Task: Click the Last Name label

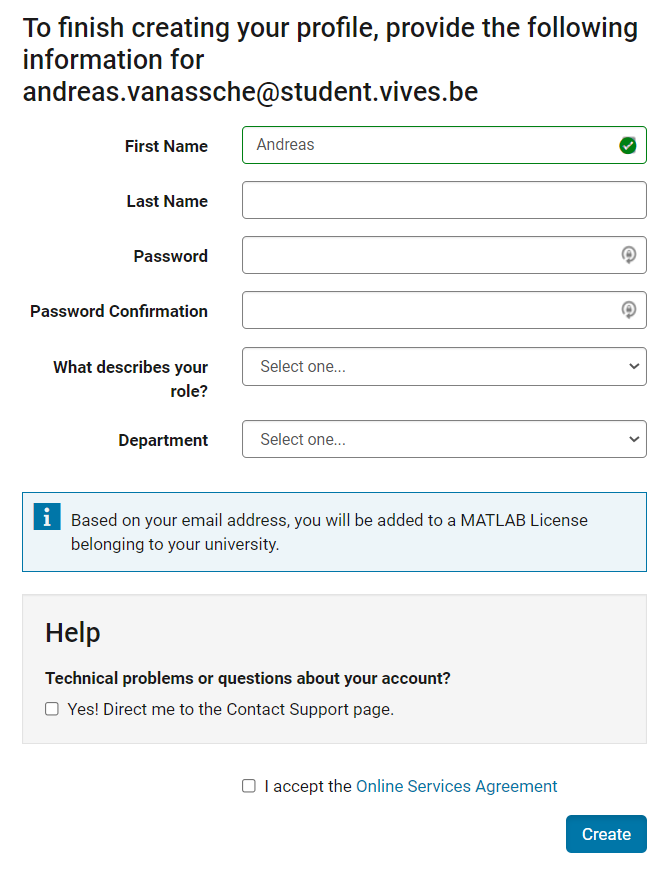Action: tap(167, 201)
